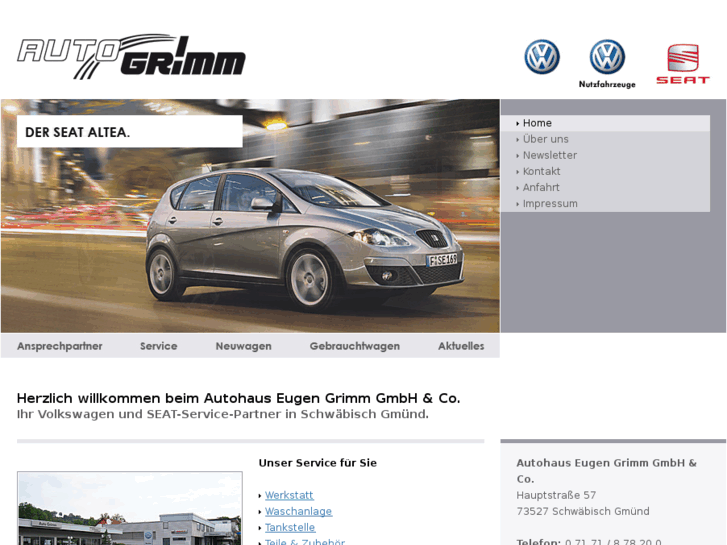Select the Service tab
727x545 pixels.
tap(159, 346)
